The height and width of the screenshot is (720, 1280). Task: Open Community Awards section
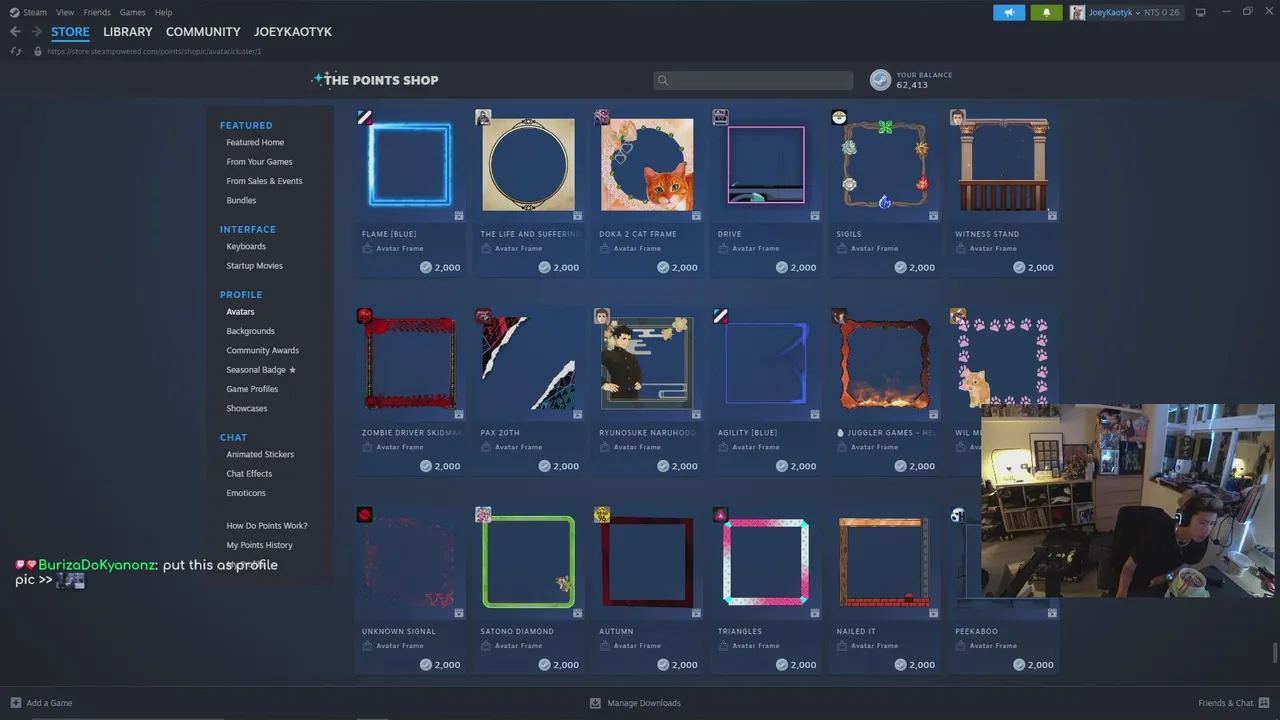[x=262, y=350]
